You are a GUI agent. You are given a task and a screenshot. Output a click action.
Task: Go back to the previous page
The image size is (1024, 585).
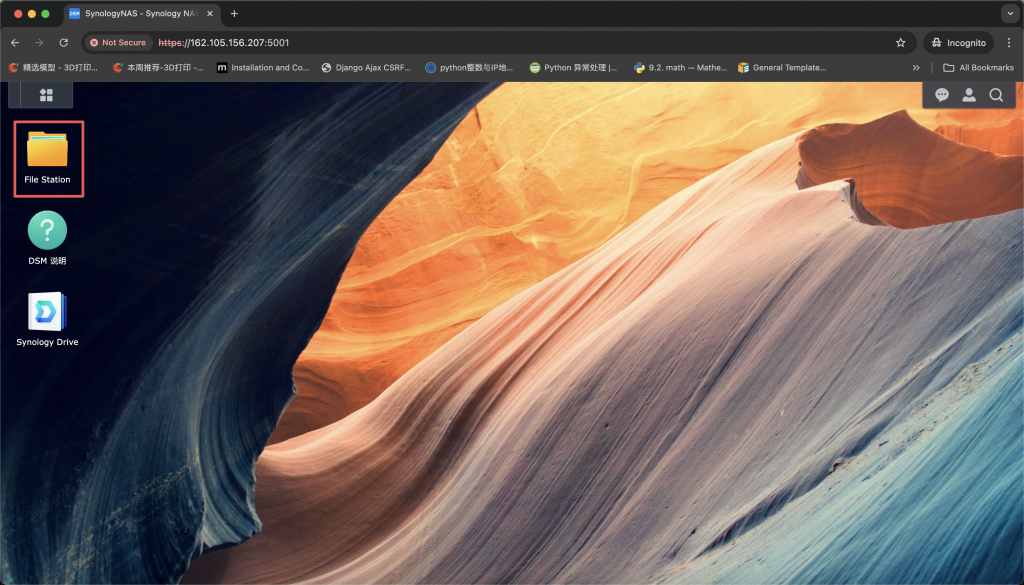pos(15,43)
